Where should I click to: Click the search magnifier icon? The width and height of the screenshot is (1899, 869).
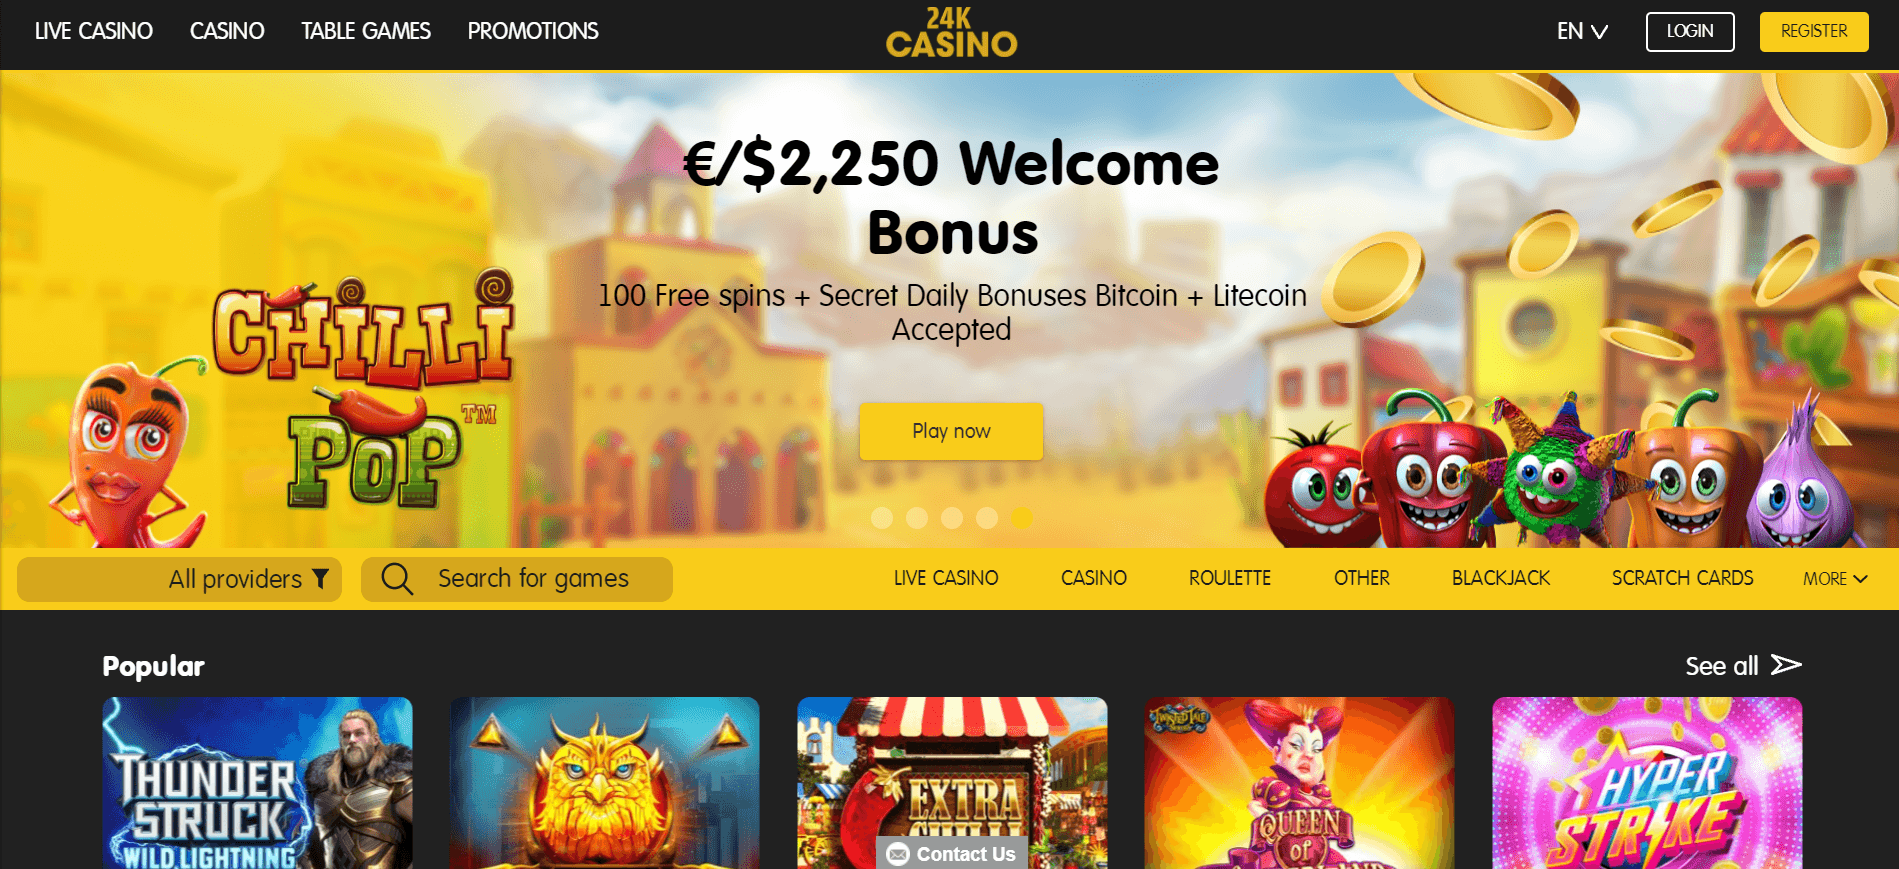pos(397,578)
